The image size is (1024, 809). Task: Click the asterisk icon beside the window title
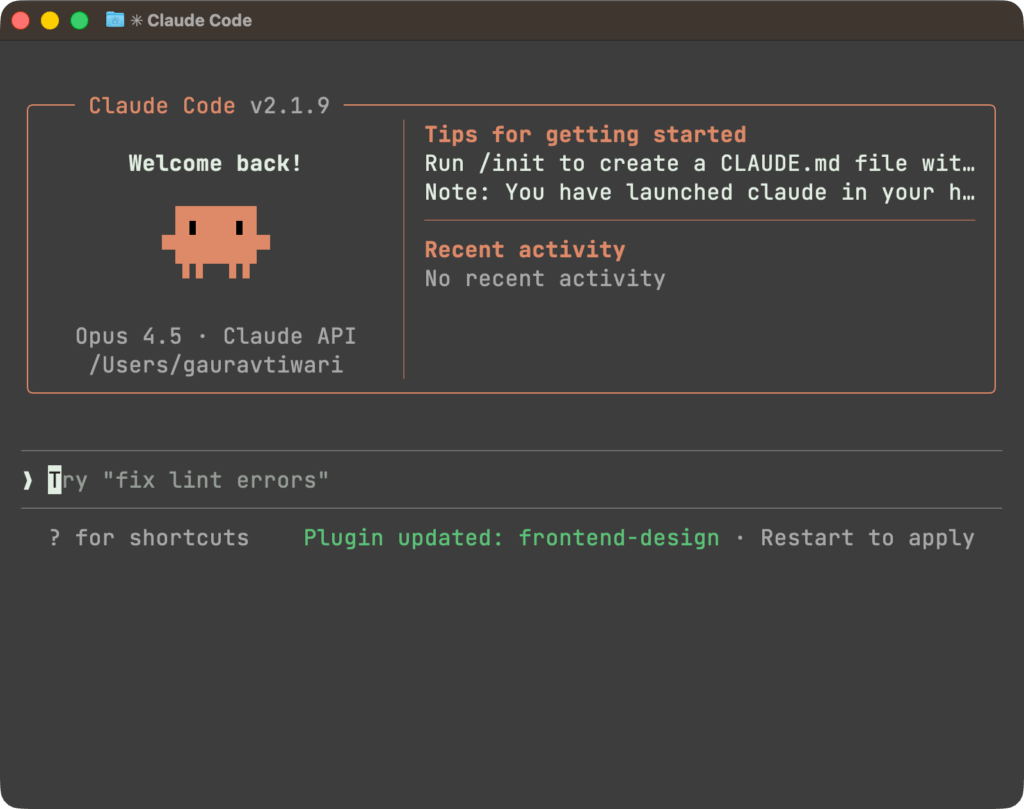(x=137, y=20)
